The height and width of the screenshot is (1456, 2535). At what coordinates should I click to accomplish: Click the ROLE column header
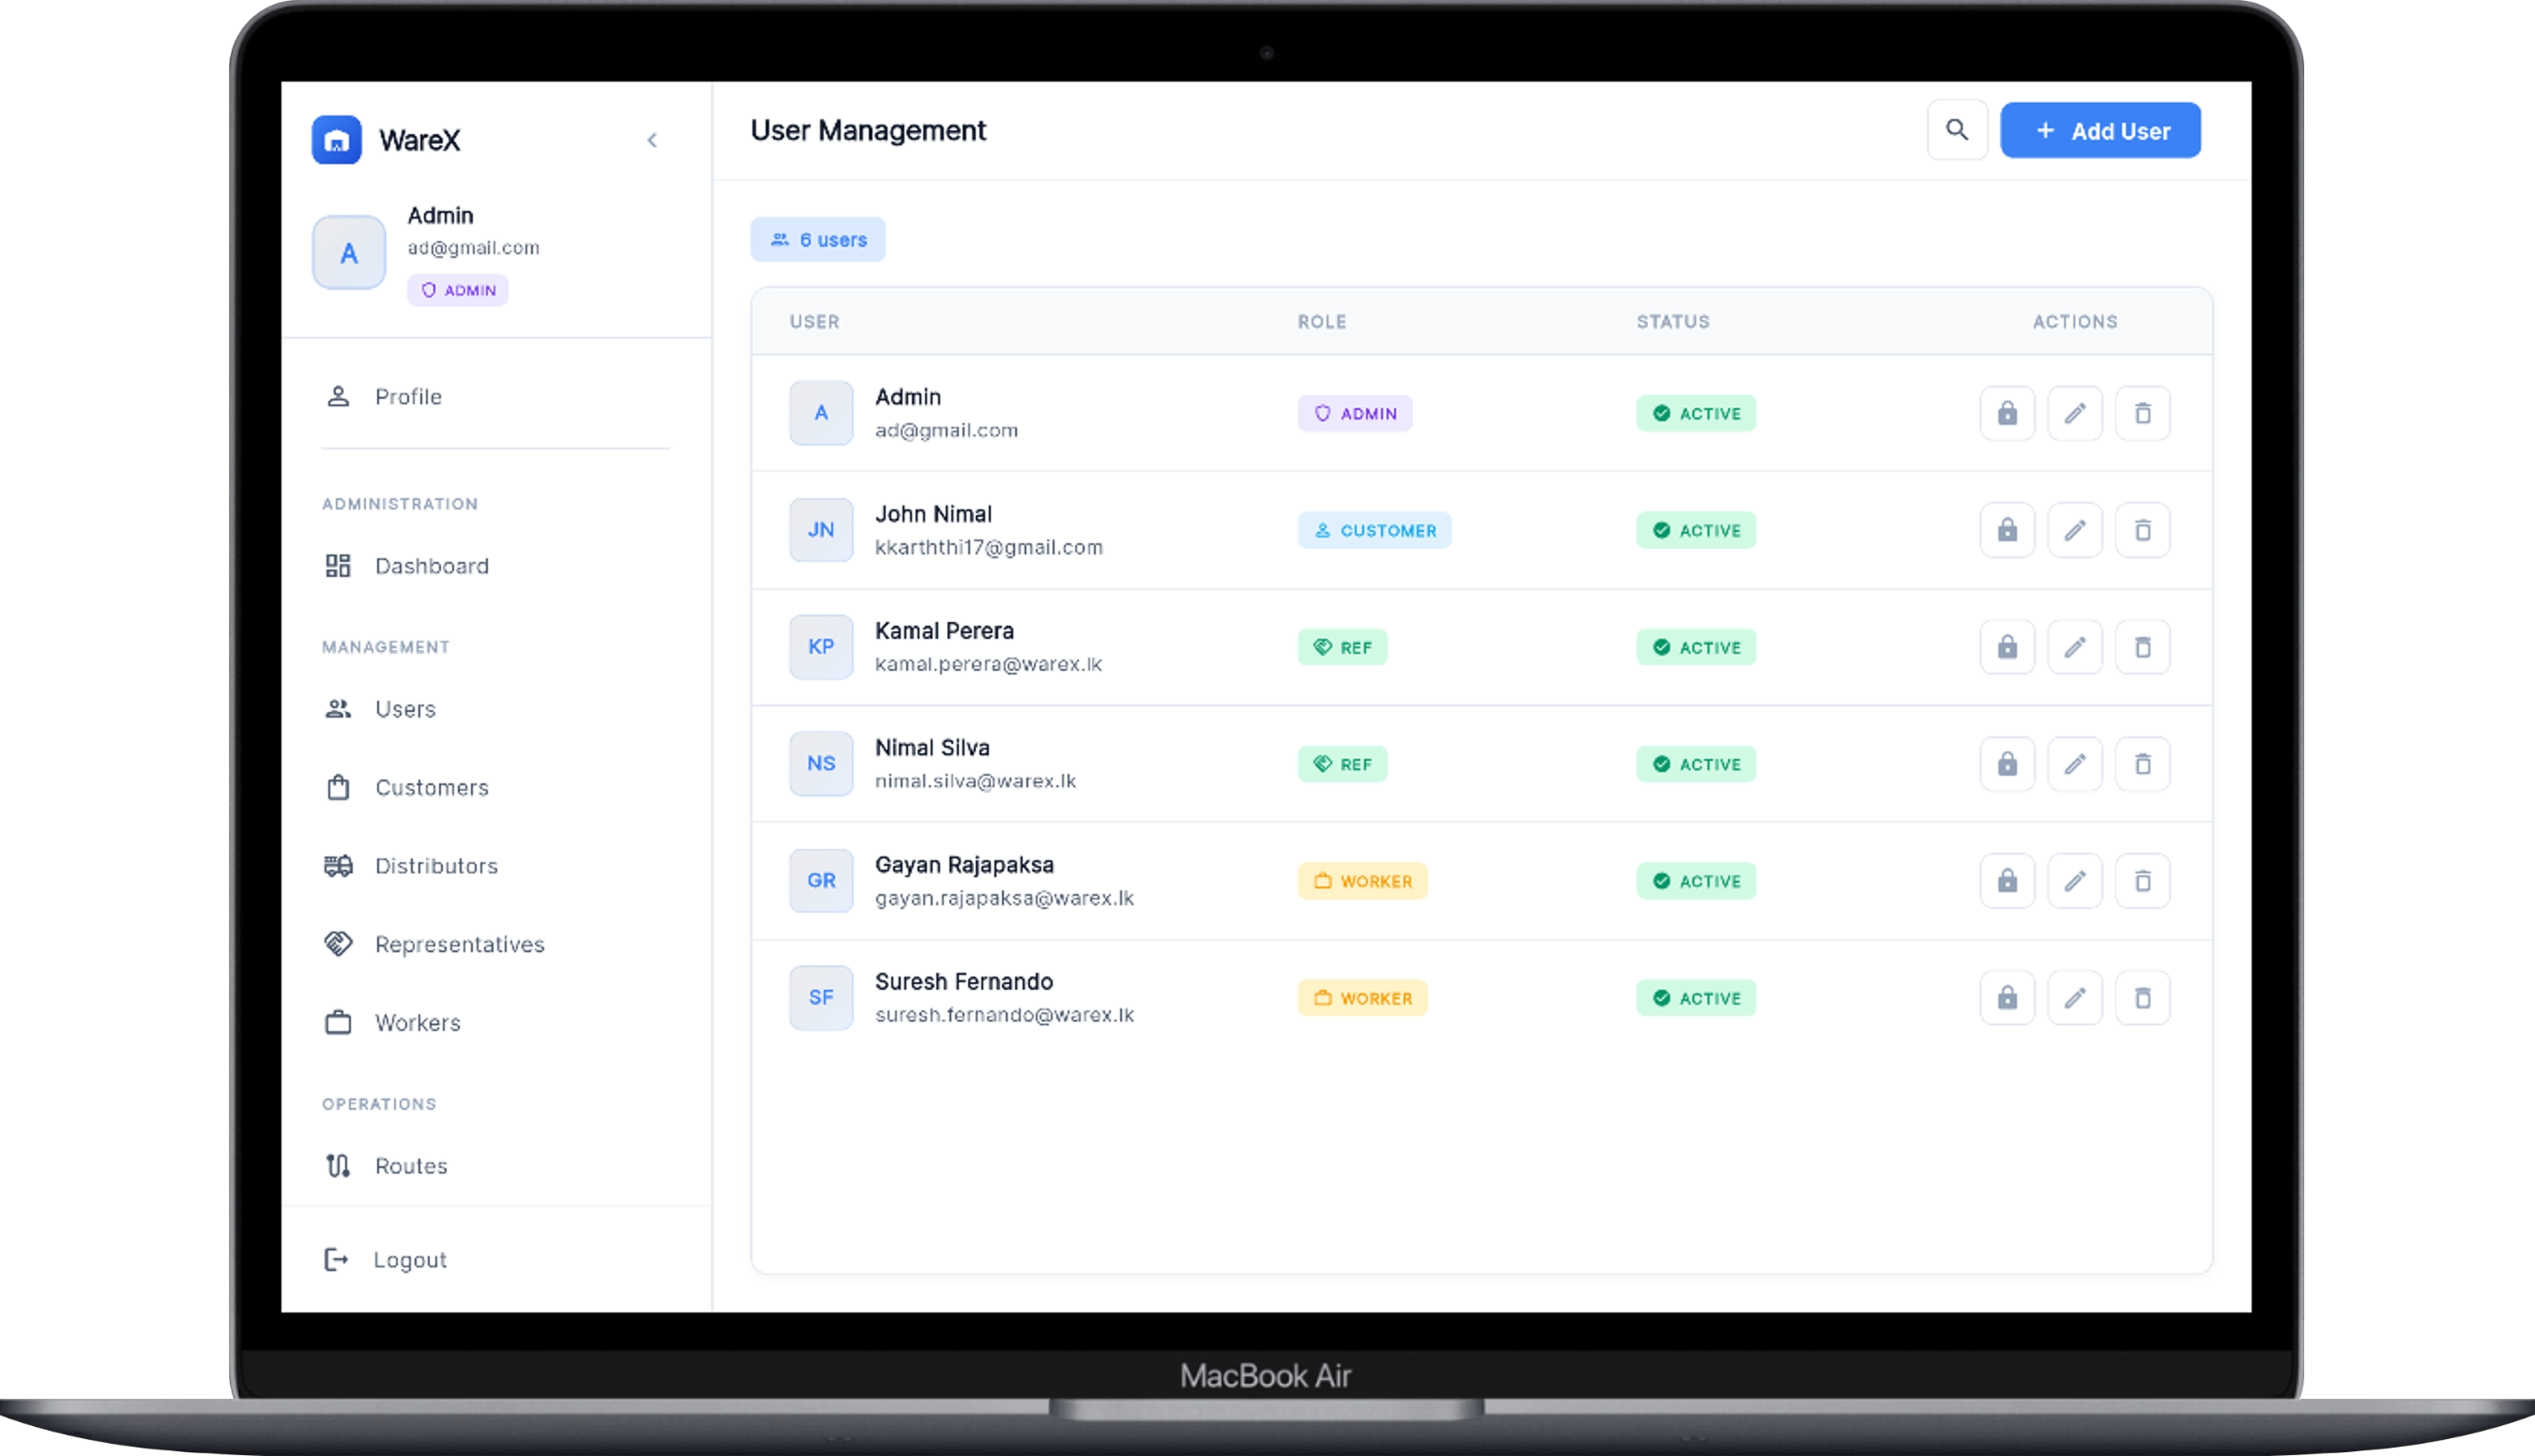click(1322, 322)
